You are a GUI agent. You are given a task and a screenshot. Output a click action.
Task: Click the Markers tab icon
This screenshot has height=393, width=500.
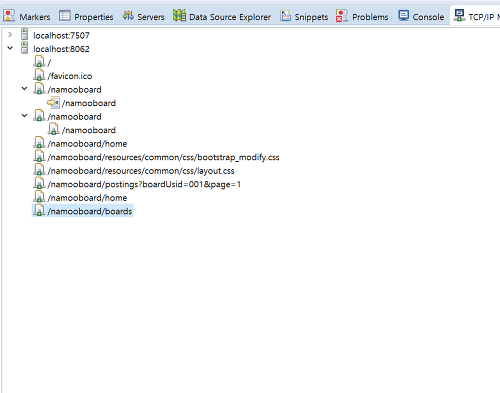point(9,16)
